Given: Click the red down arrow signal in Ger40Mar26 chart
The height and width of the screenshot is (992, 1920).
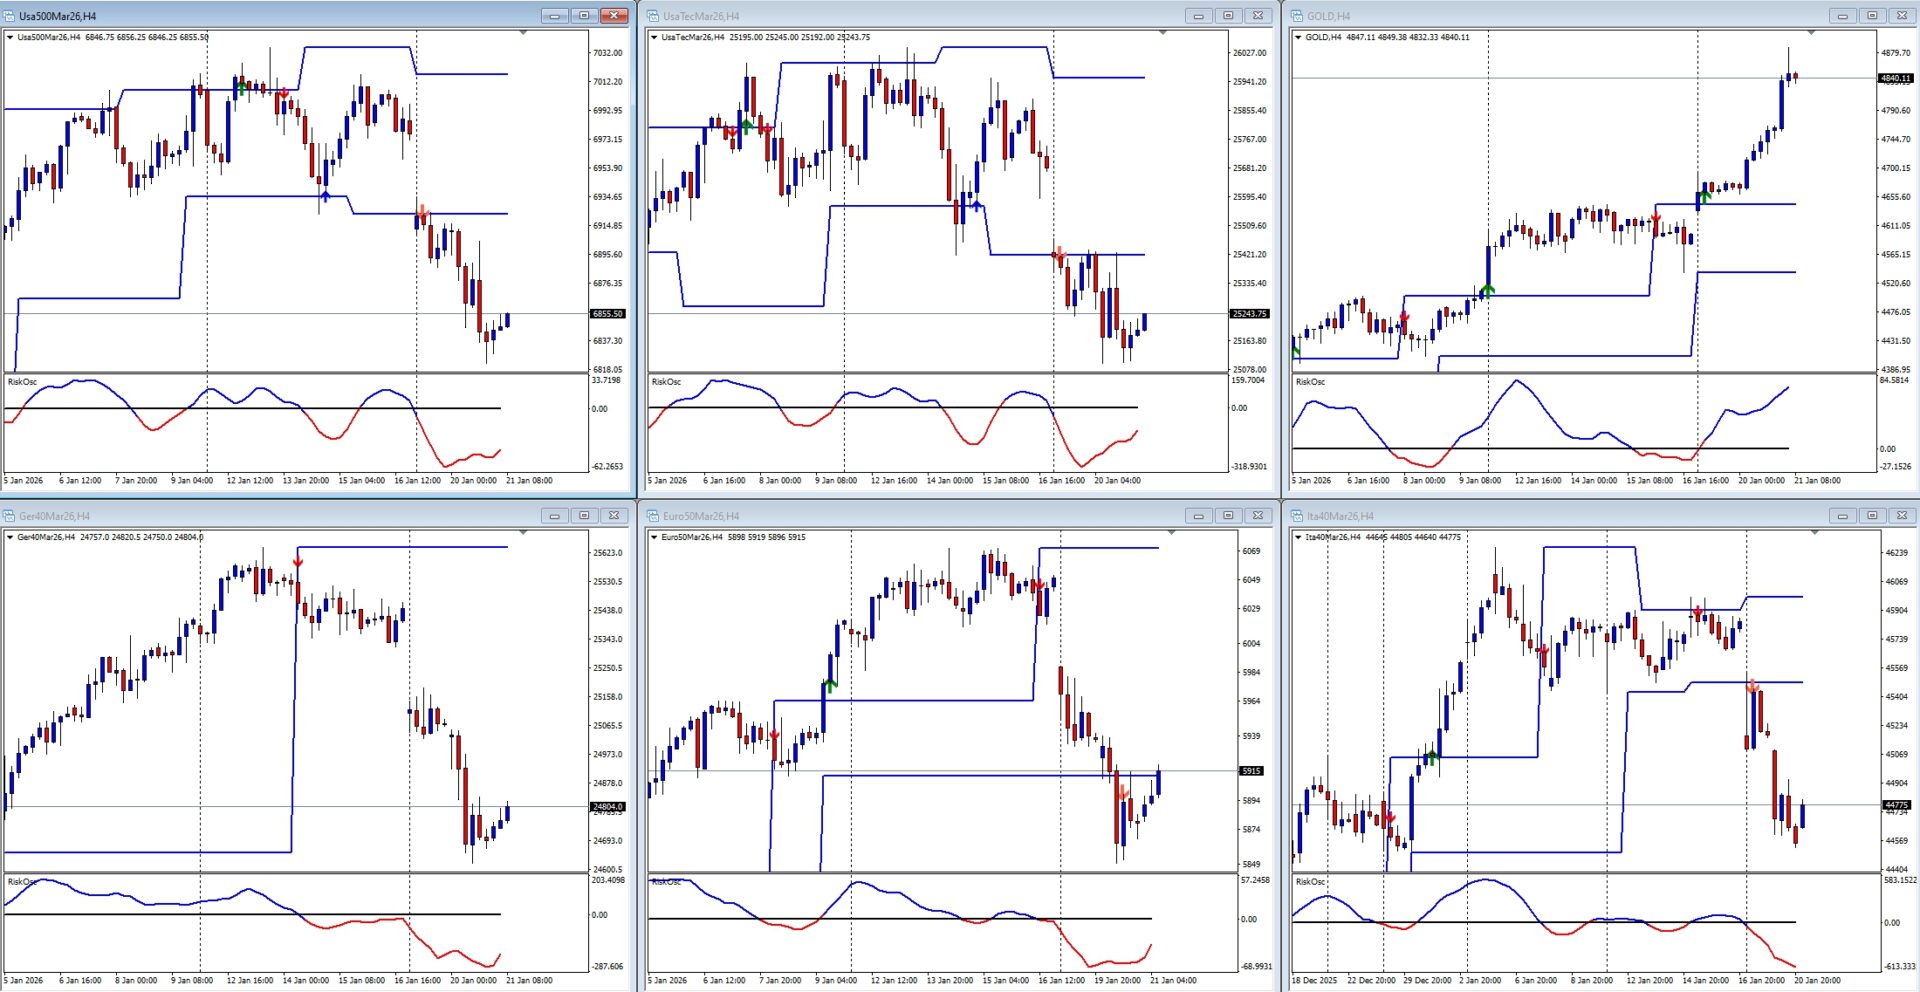Looking at the screenshot, I should coord(298,562).
